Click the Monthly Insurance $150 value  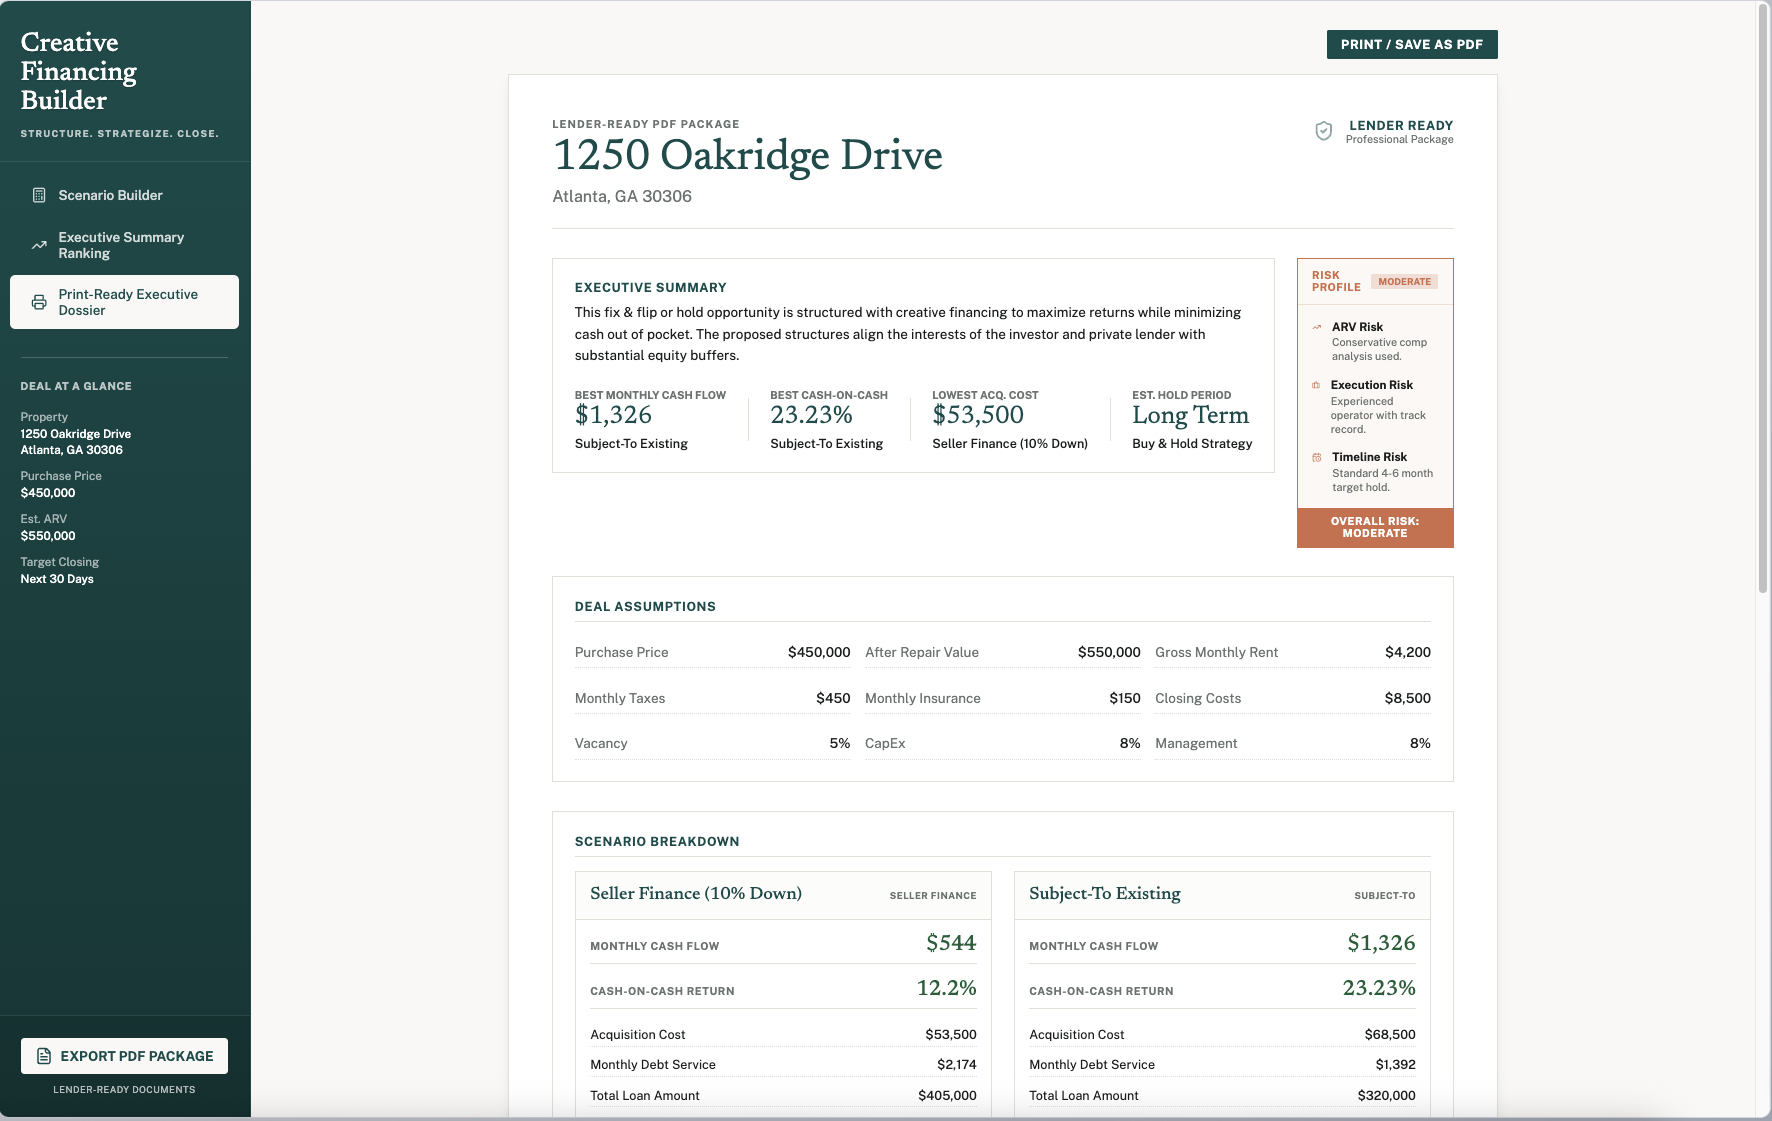click(x=1125, y=698)
